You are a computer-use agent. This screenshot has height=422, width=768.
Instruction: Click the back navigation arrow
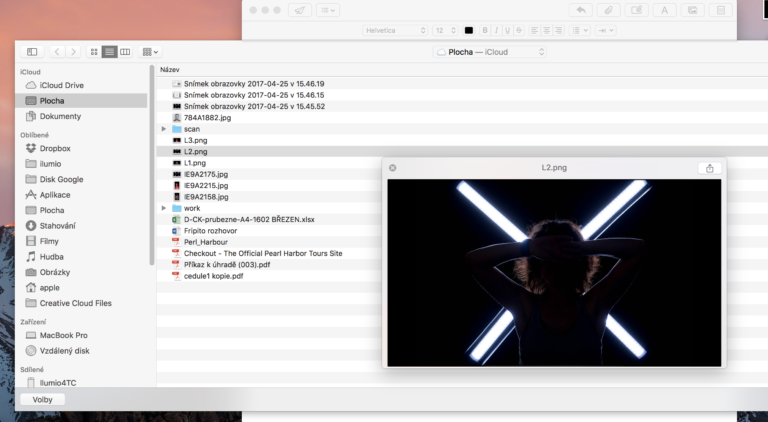tap(56, 51)
